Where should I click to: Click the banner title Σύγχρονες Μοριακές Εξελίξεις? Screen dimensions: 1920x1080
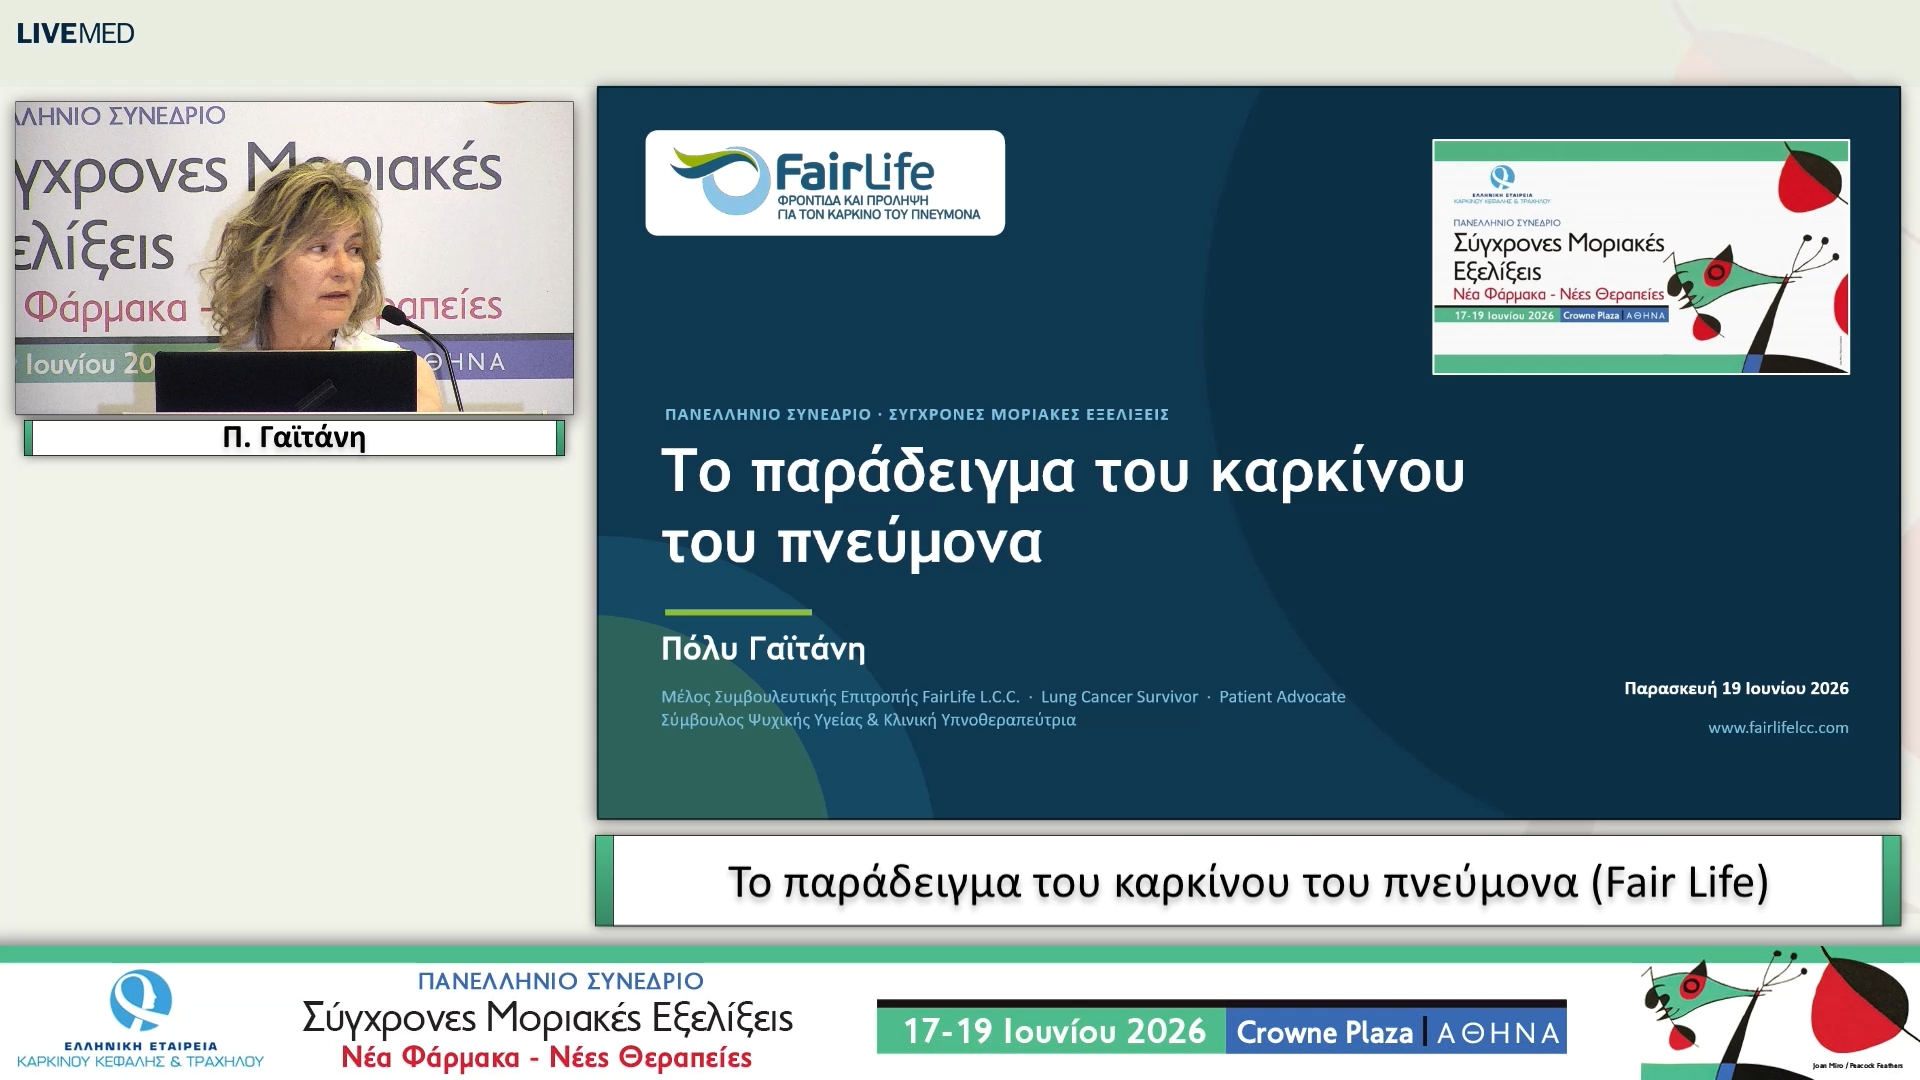[x=547, y=1018]
